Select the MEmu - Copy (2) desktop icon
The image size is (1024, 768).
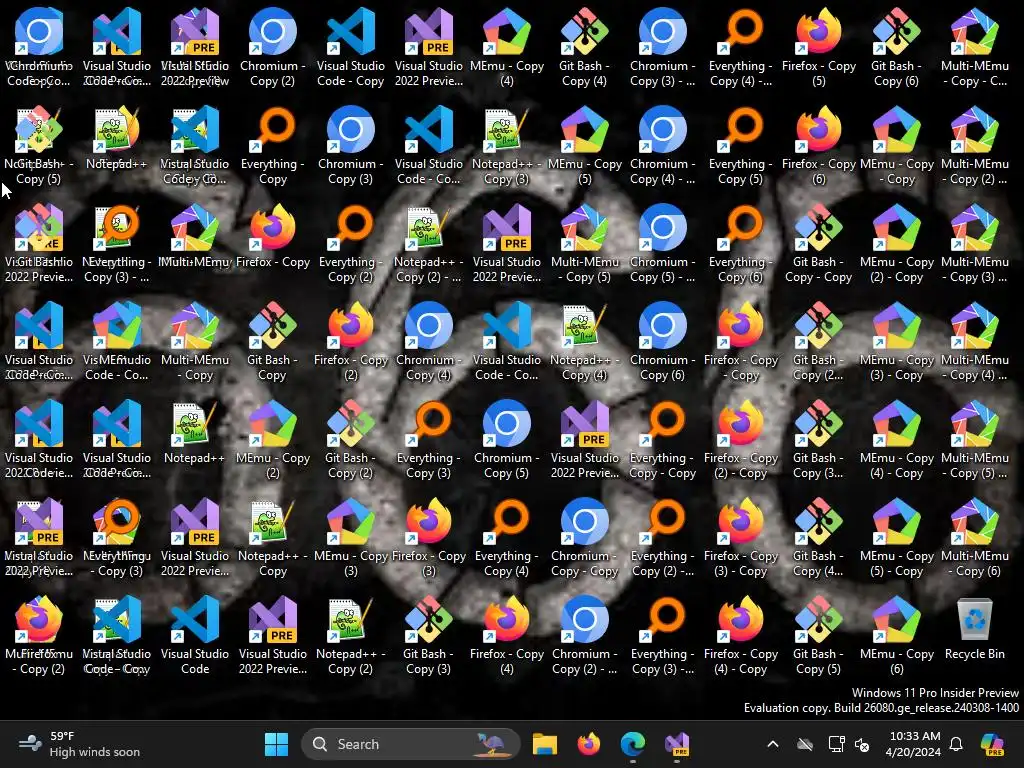[272, 440]
